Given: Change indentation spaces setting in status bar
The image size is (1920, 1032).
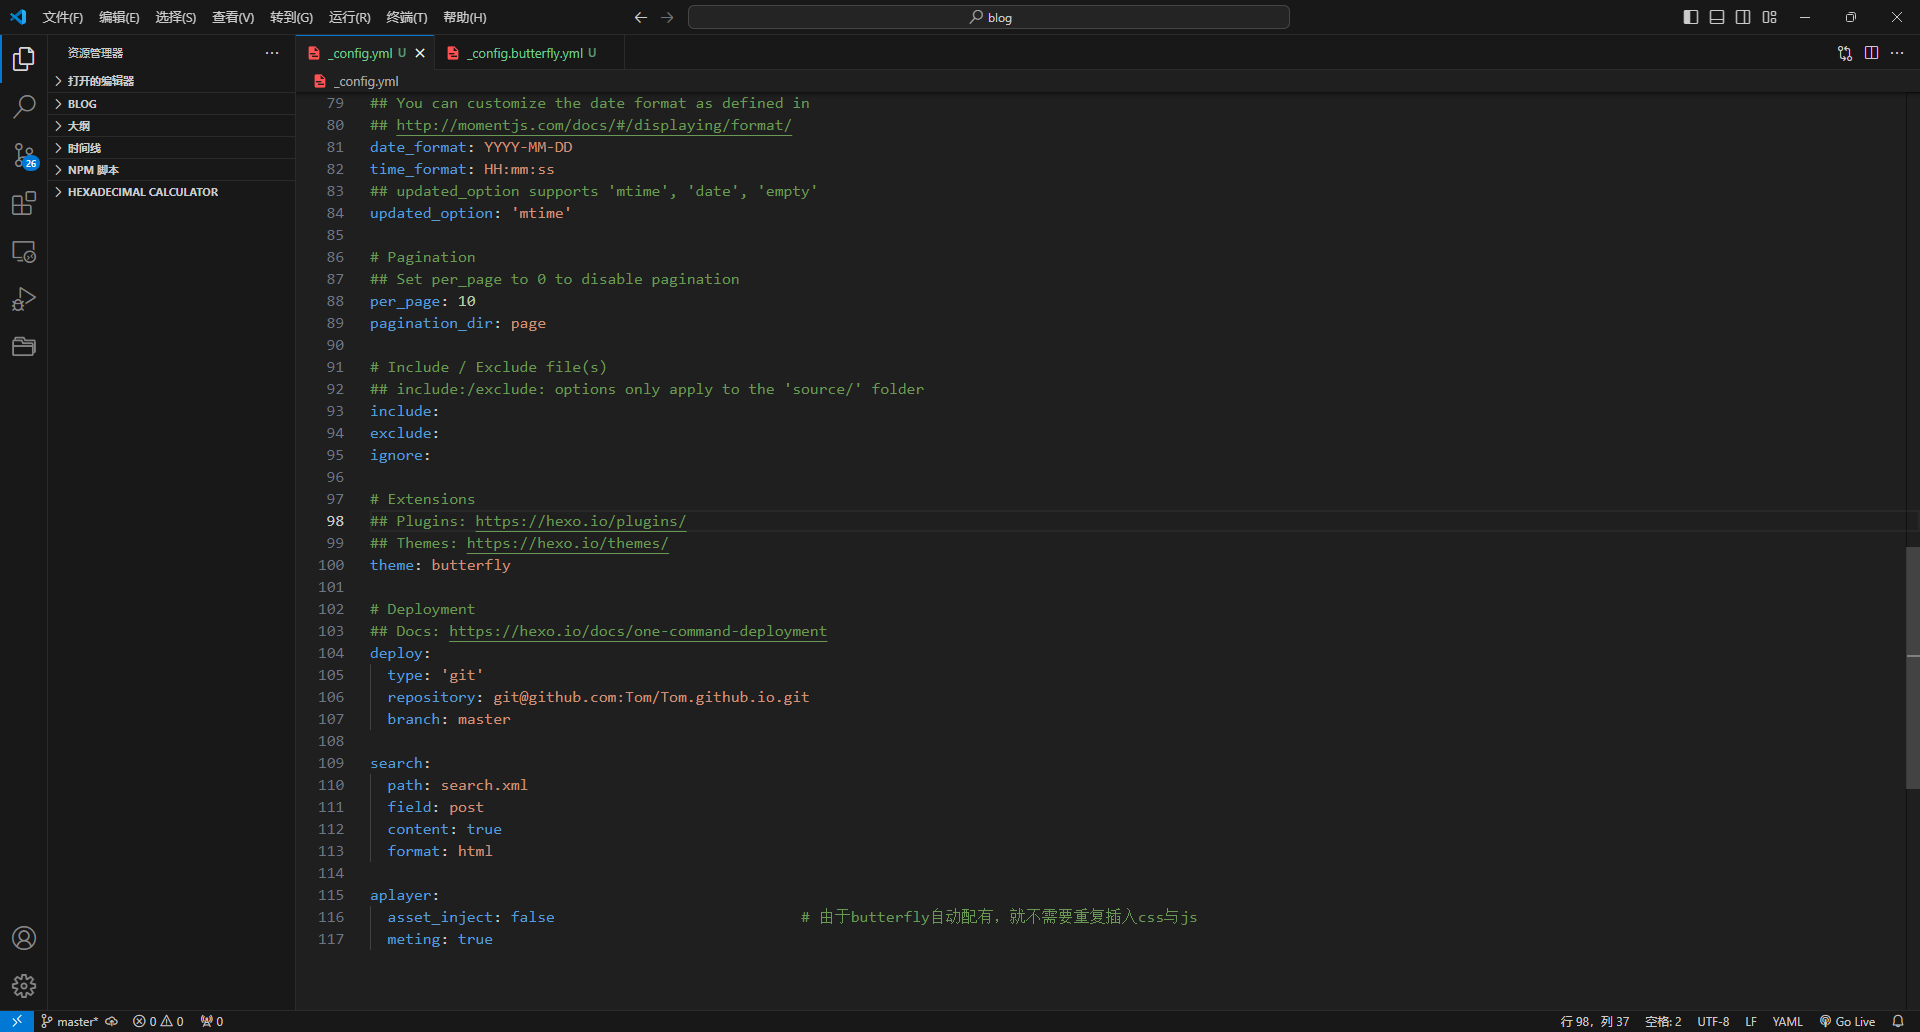Looking at the screenshot, I should tap(1663, 1021).
